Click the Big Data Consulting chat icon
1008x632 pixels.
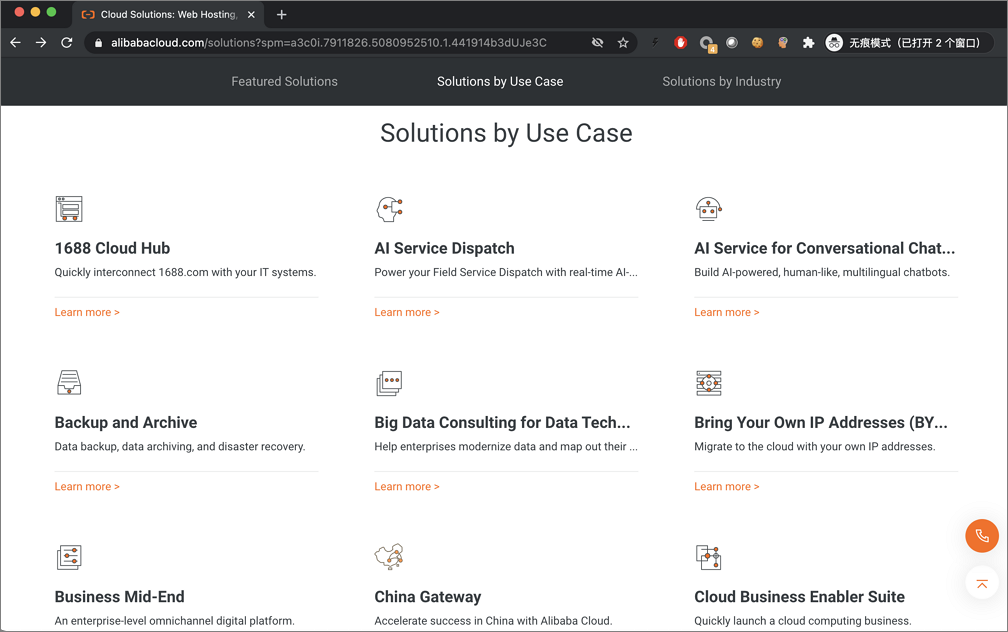(x=389, y=383)
